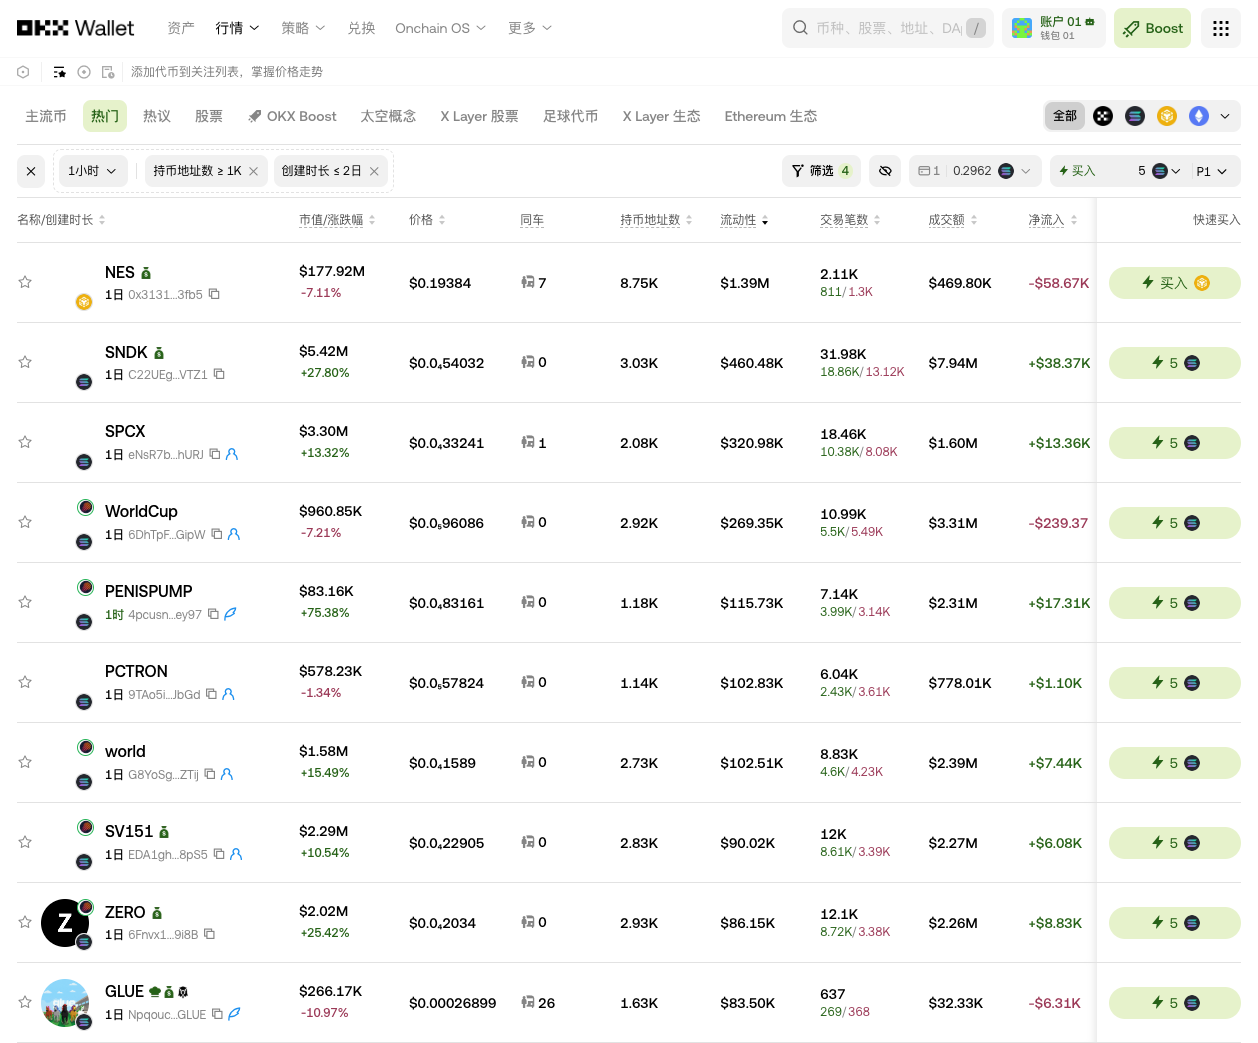Copy the SPCX address eNsR7b...hURJ
This screenshot has height=1043, width=1258.
(215, 454)
